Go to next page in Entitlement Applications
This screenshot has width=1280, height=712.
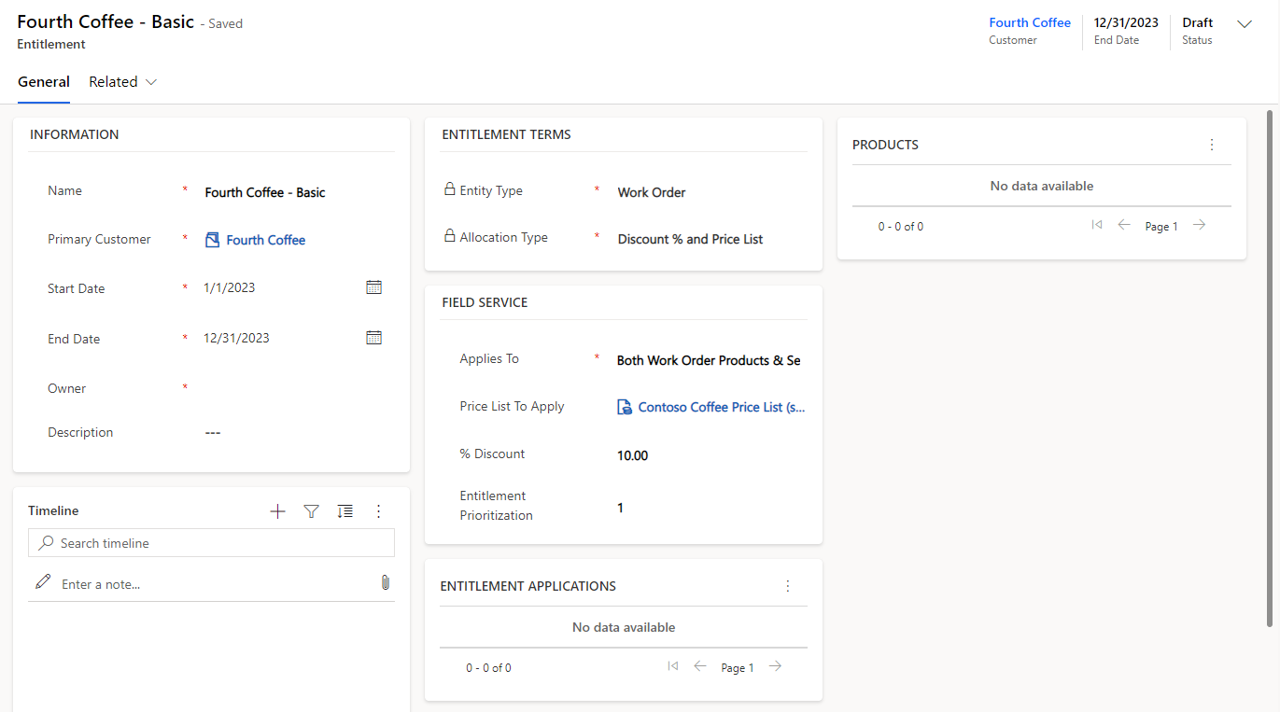tap(775, 666)
